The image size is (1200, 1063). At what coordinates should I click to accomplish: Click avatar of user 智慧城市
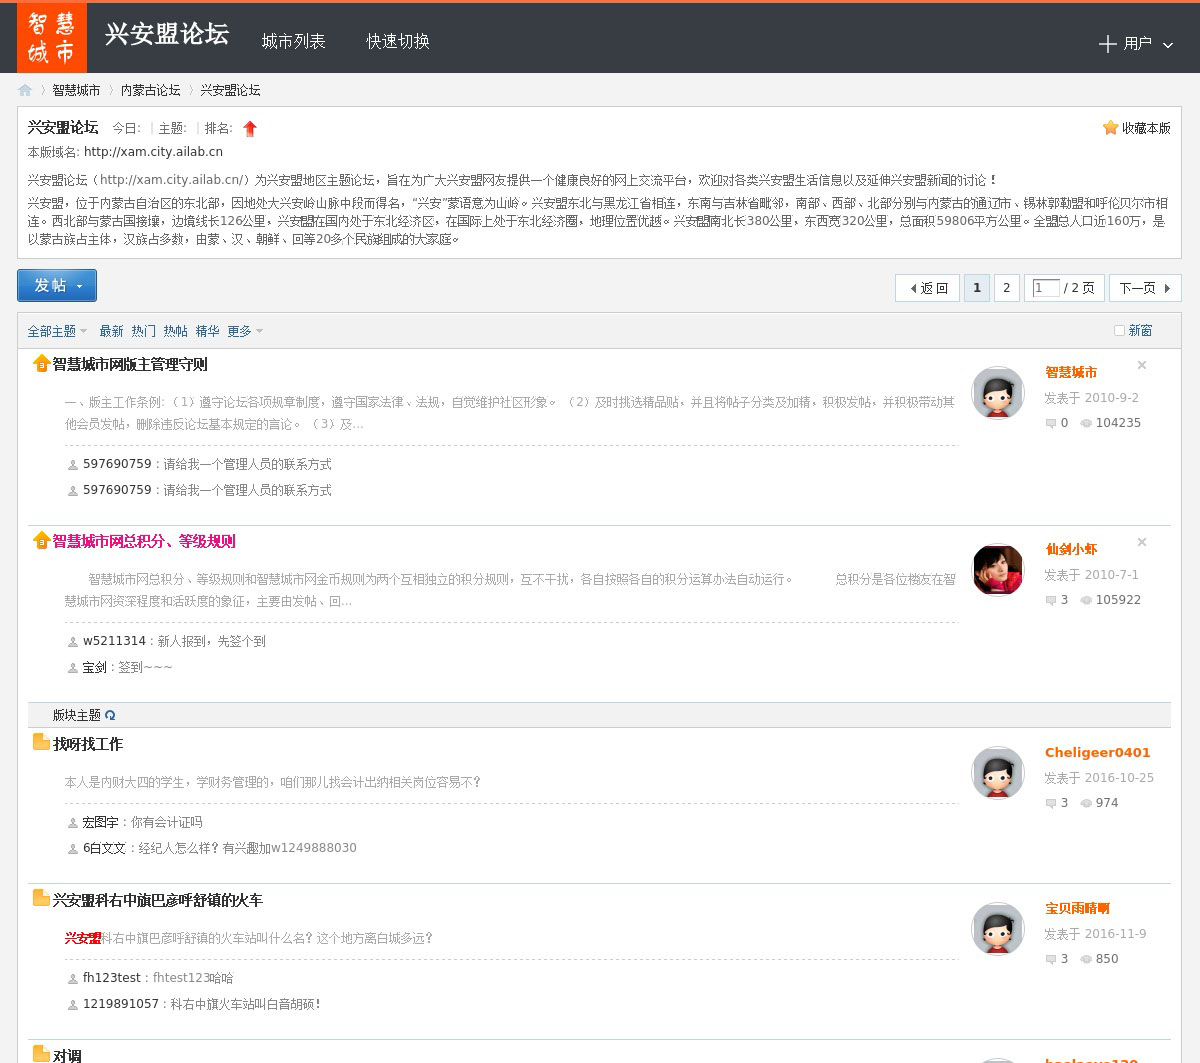(x=998, y=393)
